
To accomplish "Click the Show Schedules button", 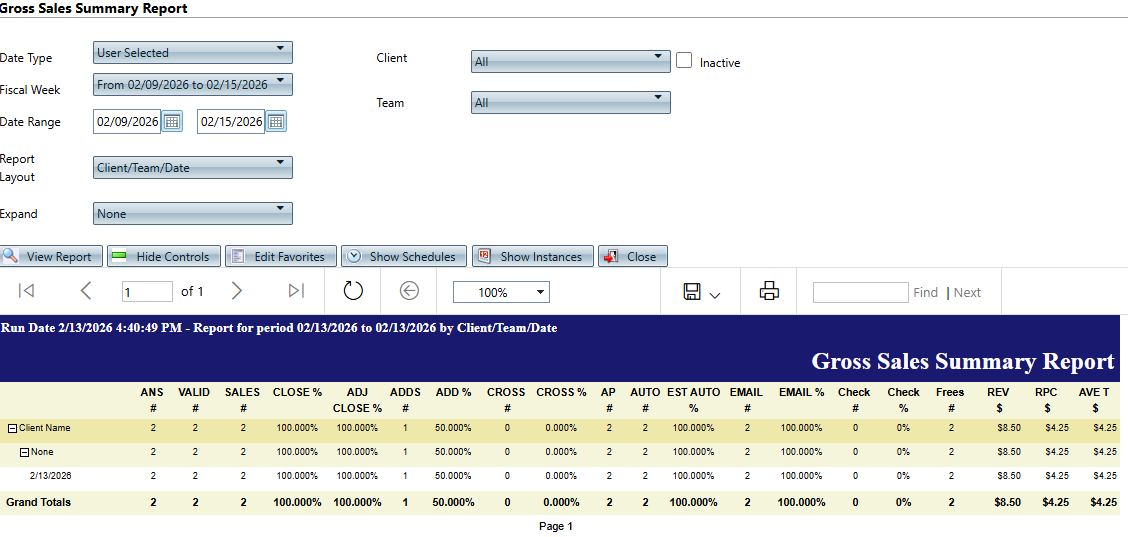I will [401, 257].
